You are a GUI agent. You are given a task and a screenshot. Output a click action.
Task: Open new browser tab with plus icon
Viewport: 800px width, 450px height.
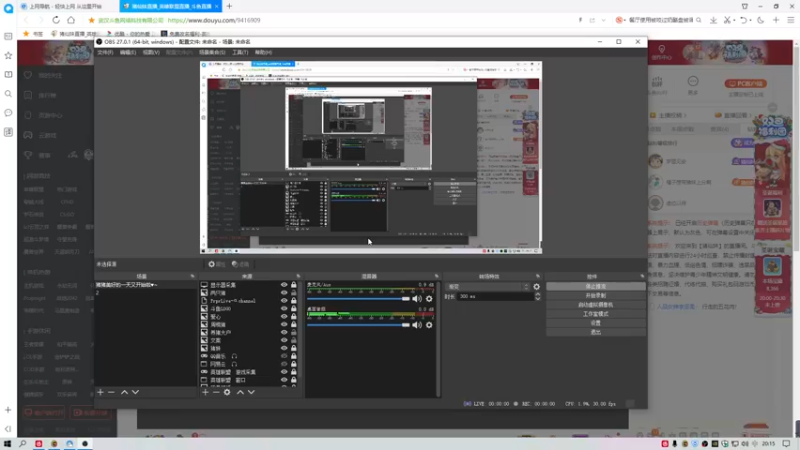pos(229,6)
